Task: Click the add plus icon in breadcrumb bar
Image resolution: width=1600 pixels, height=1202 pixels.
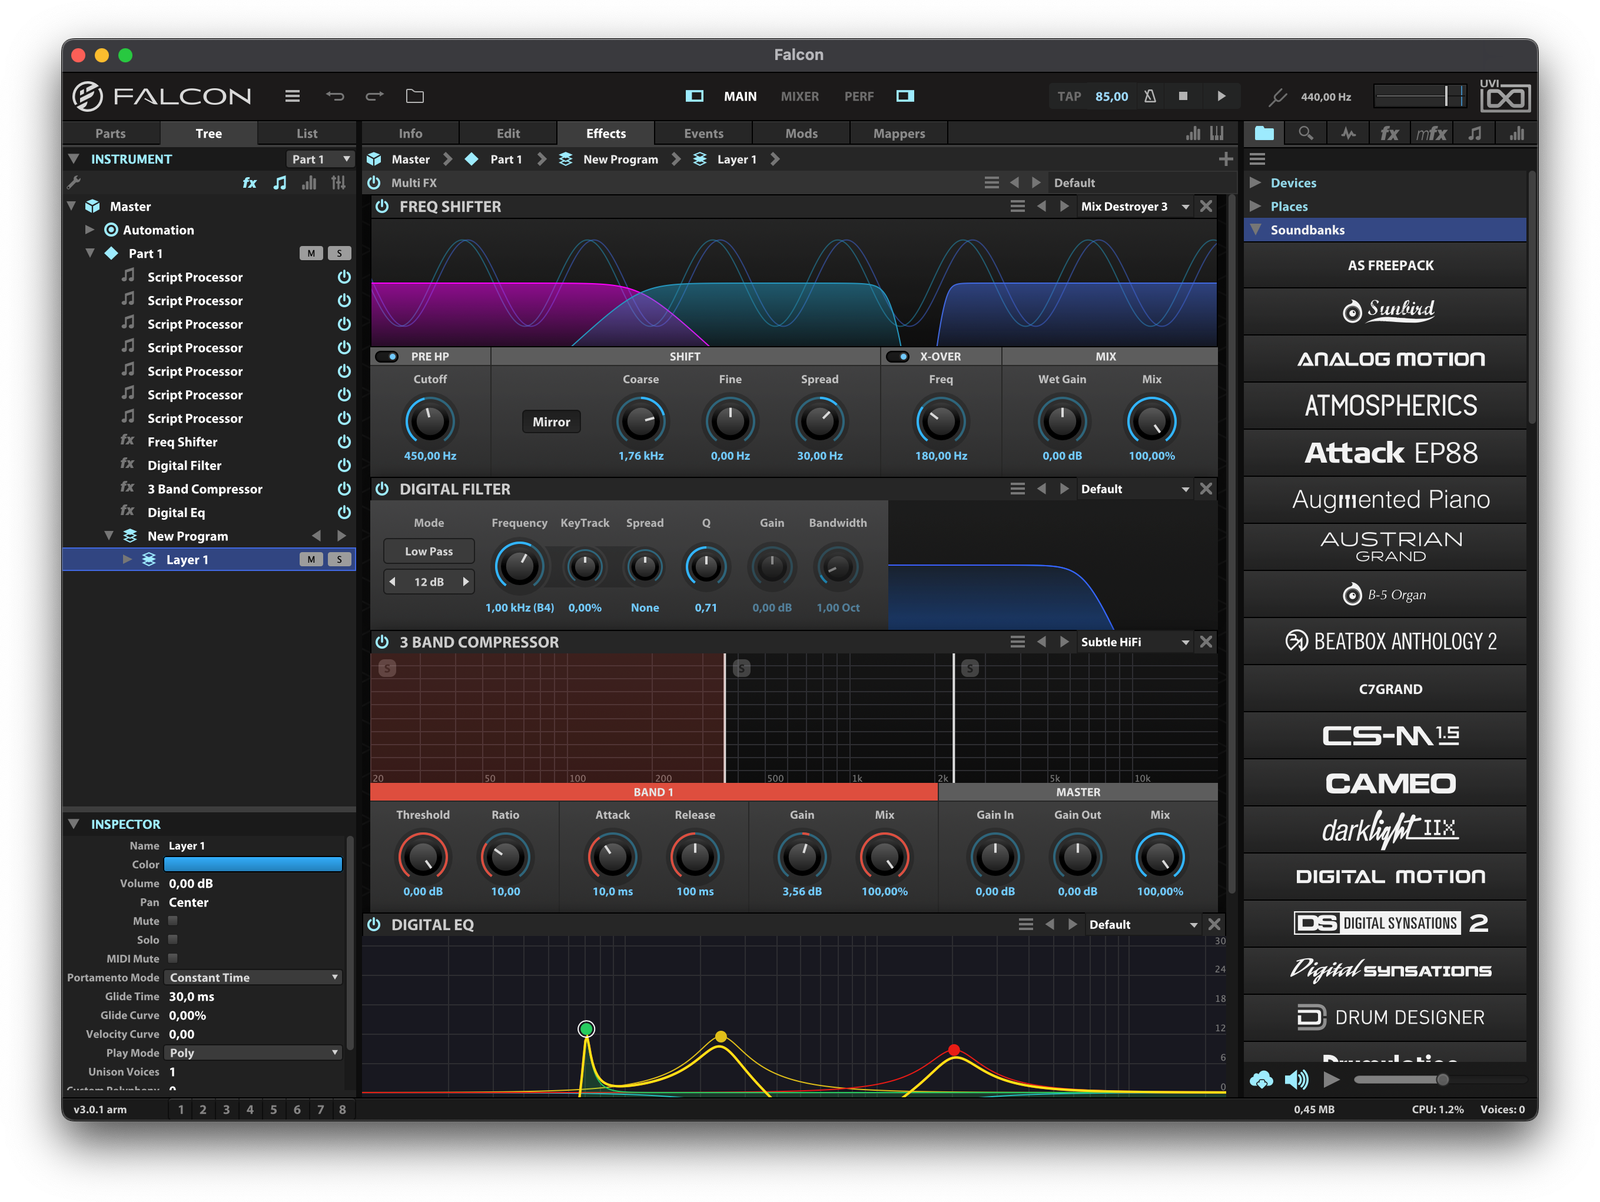Action: [x=1226, y=159]
